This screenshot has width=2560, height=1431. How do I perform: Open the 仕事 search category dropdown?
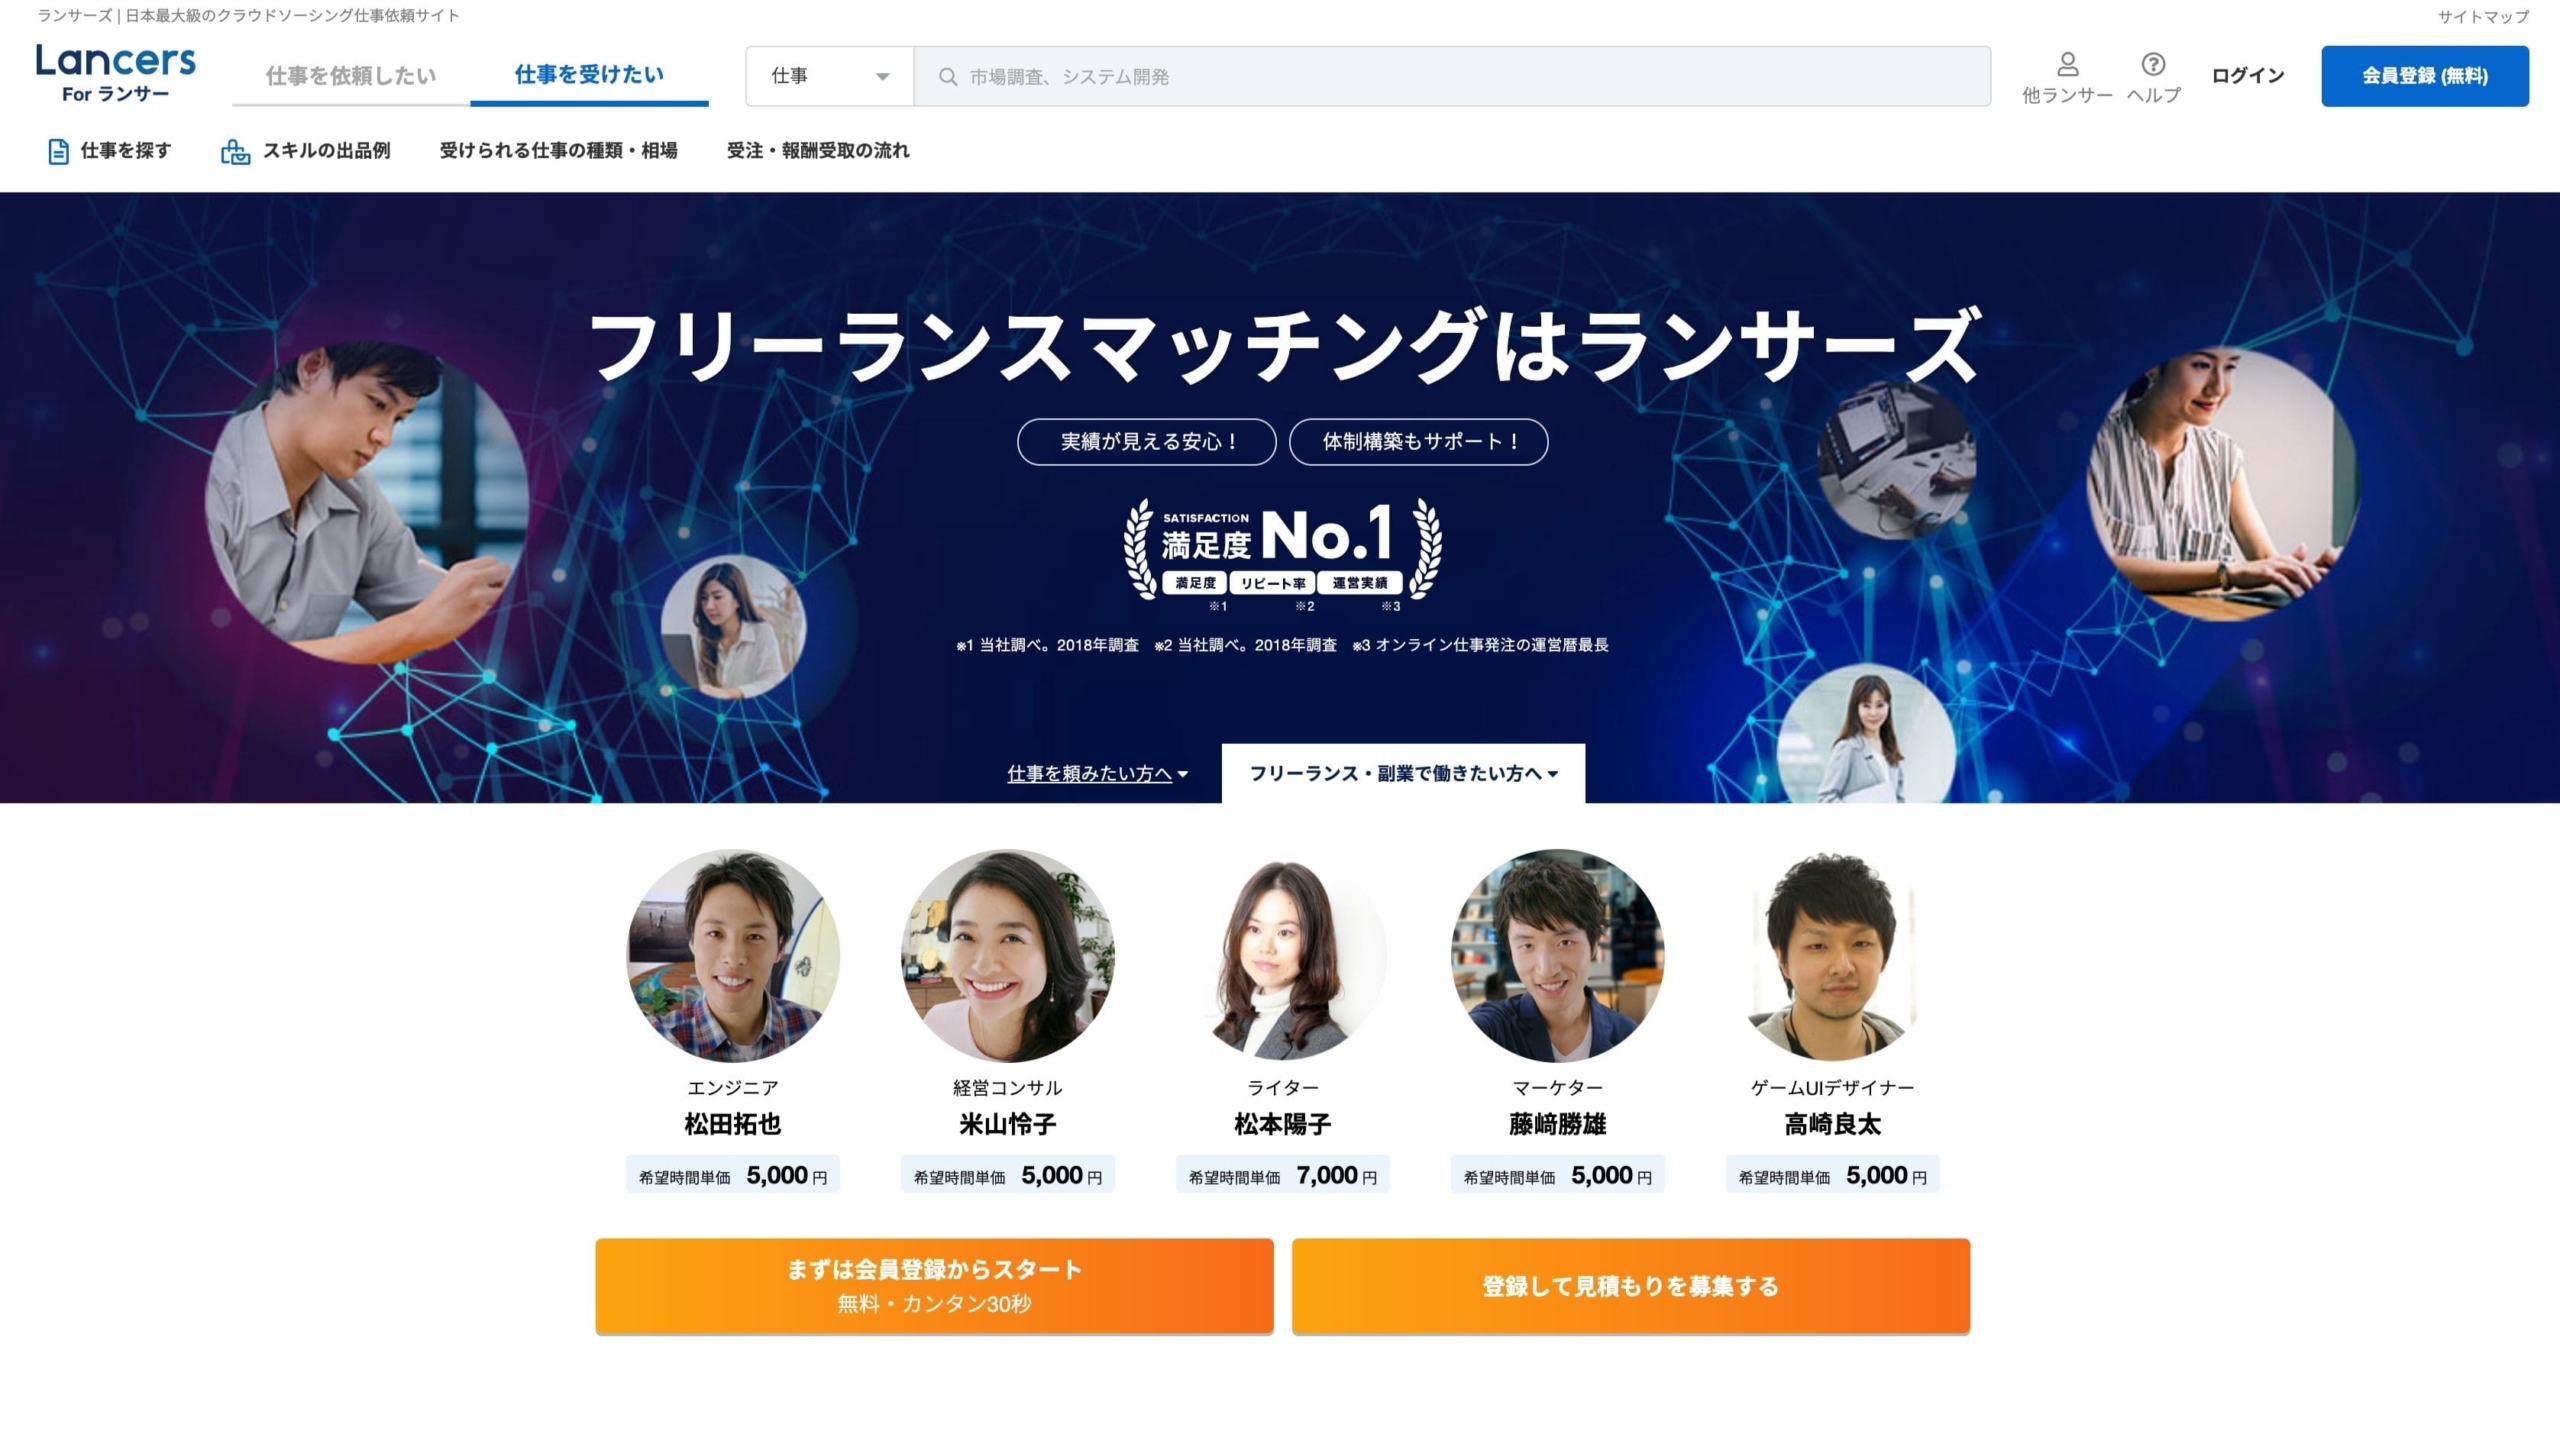[829, 76]
